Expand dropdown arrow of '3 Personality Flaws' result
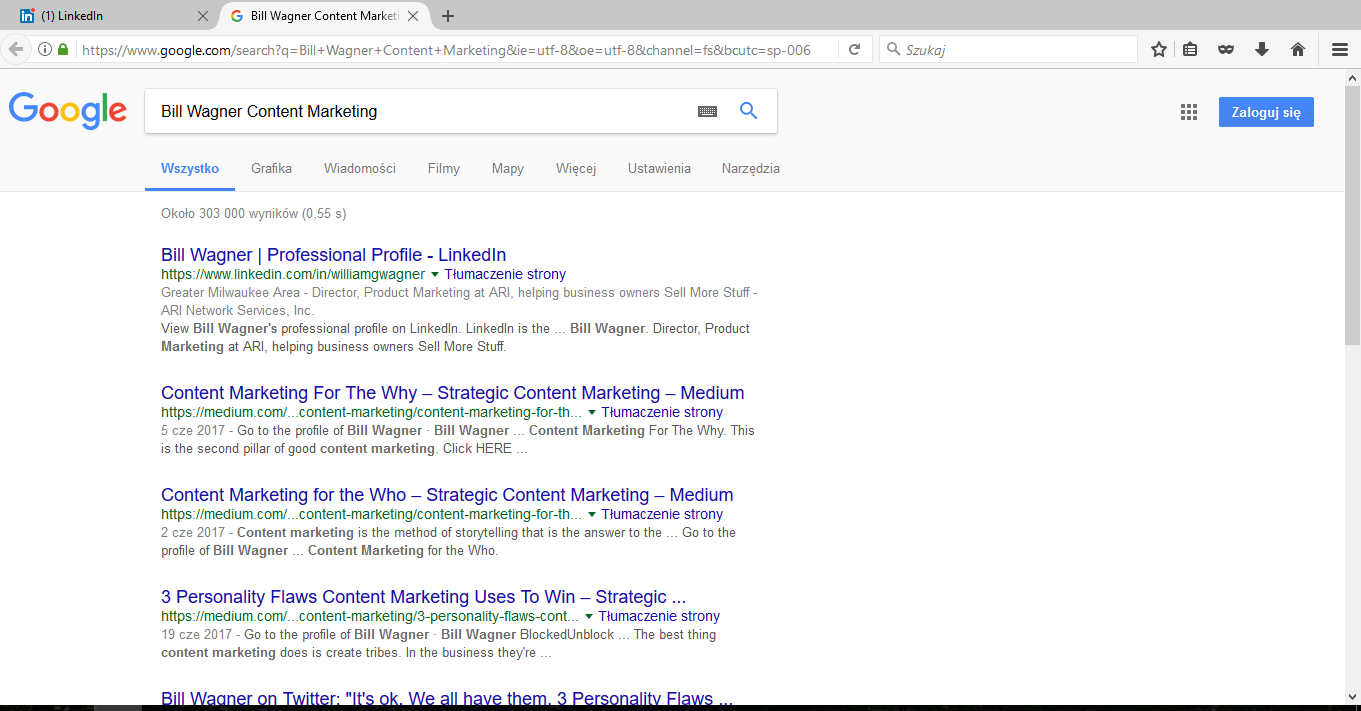Screen dimensions: 1361x711 click(589, 617)
